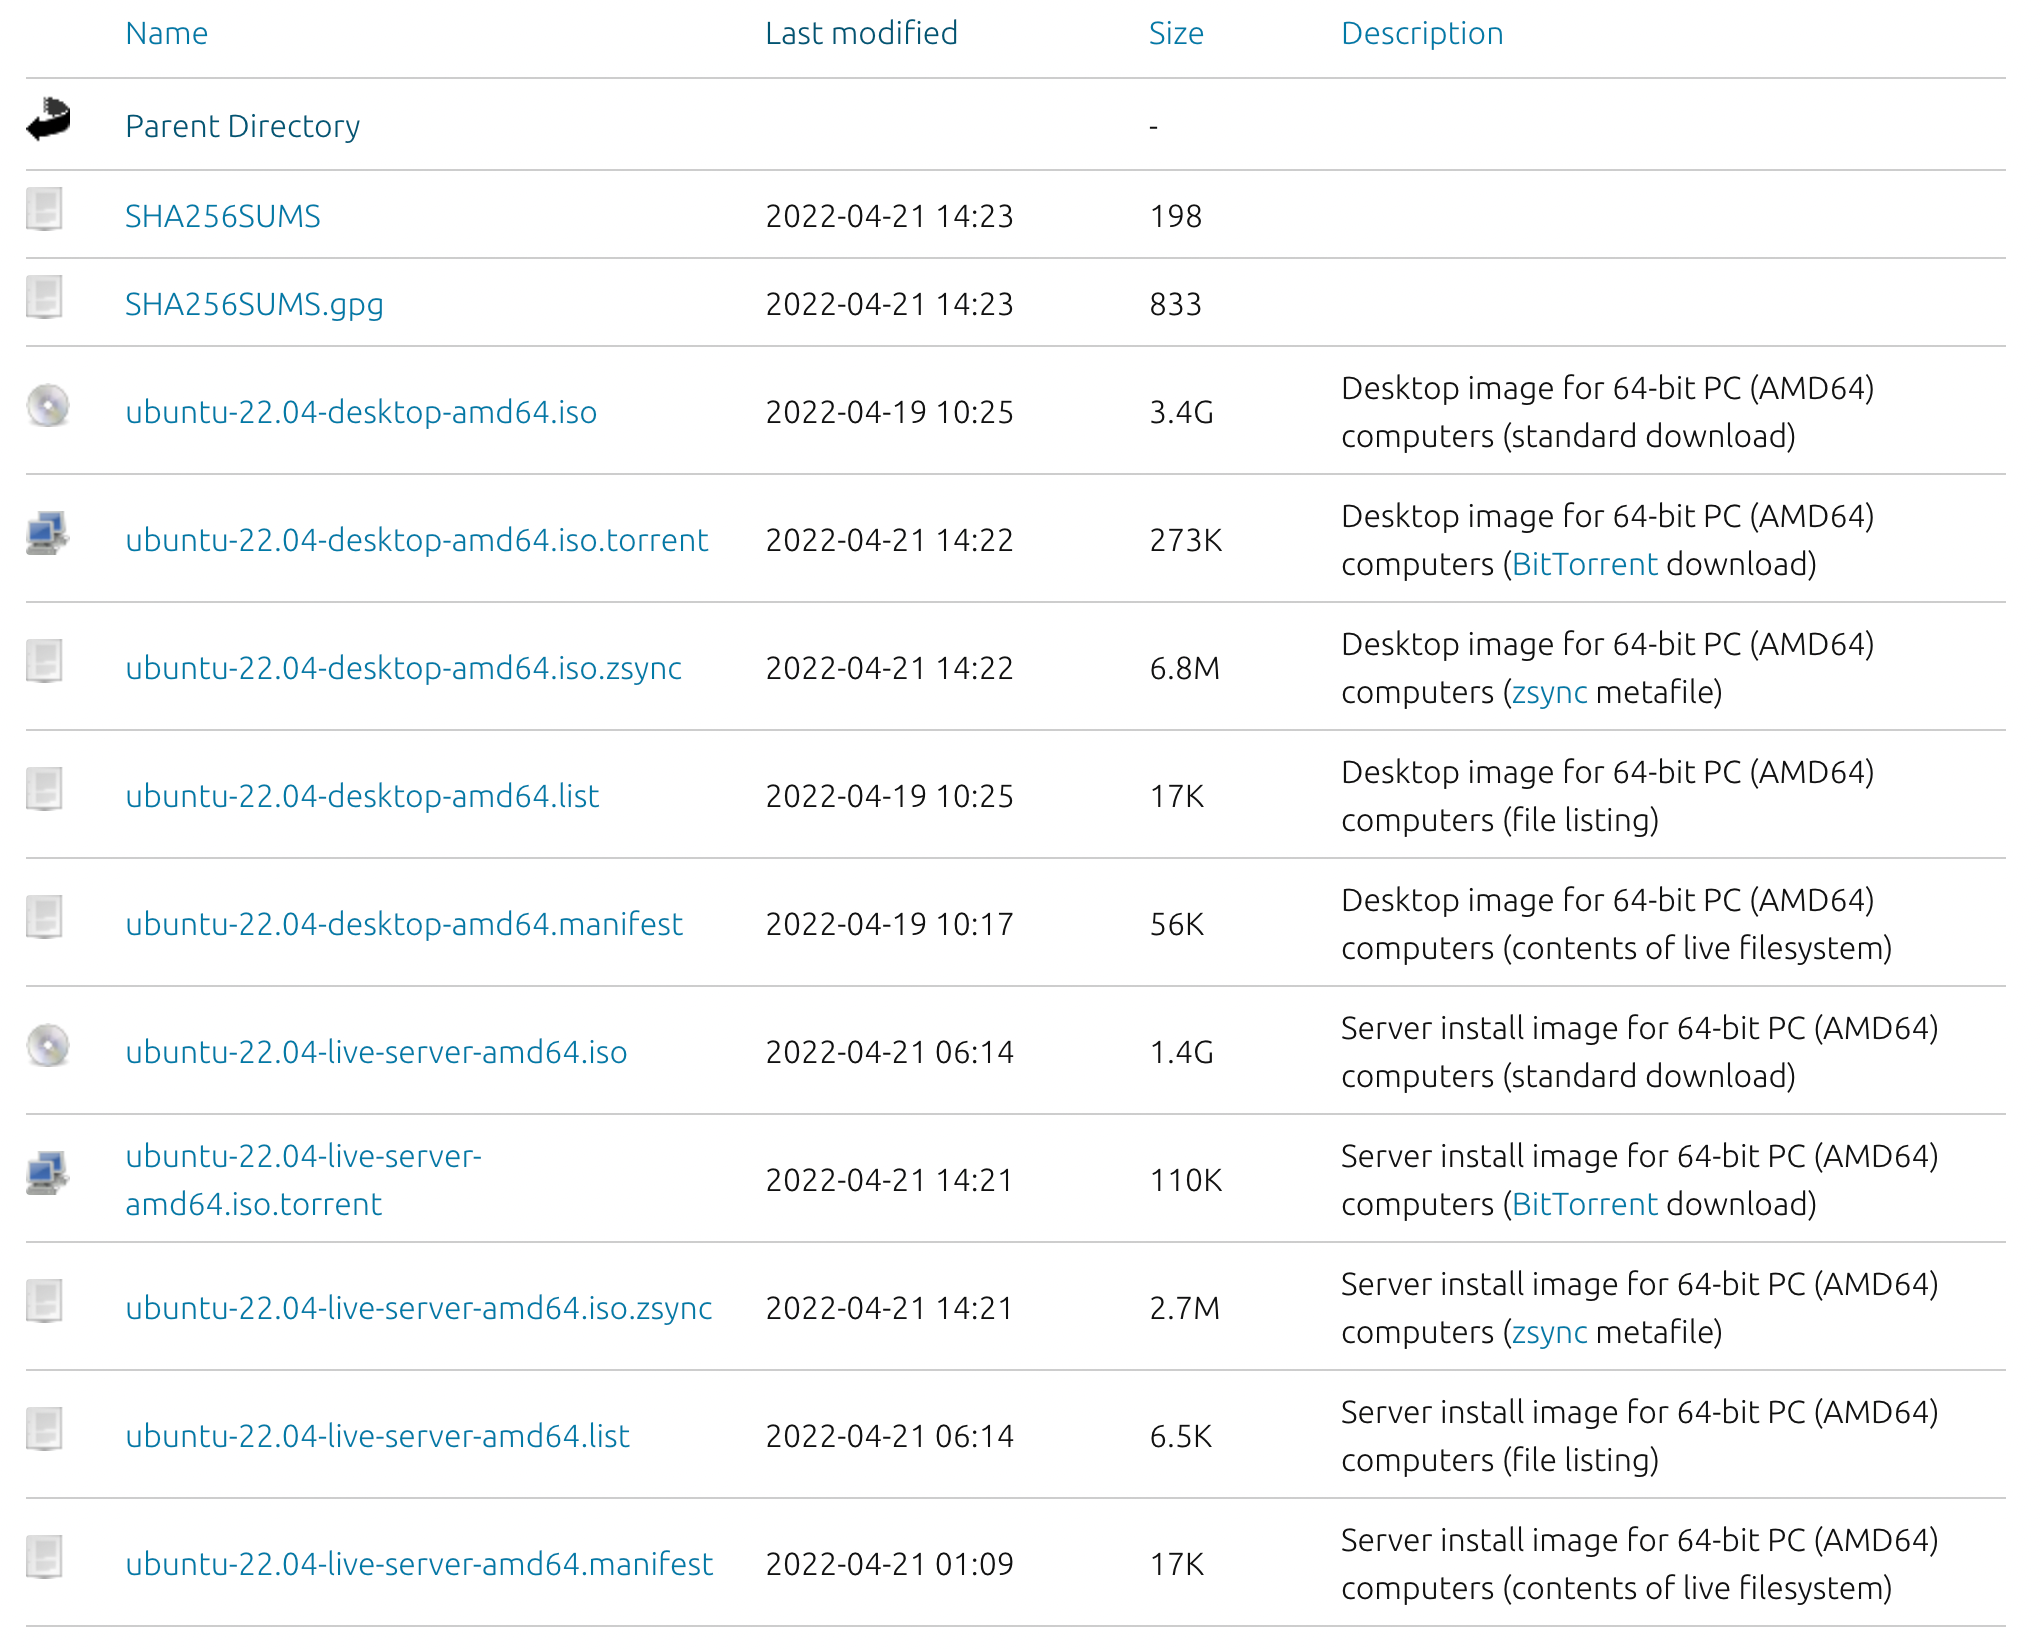The height and width of the screenshot is (1650, 2042).
Task: Click the file icon beside desktop-amd64.iso.zsync
Action: click(x=44, y=662)
